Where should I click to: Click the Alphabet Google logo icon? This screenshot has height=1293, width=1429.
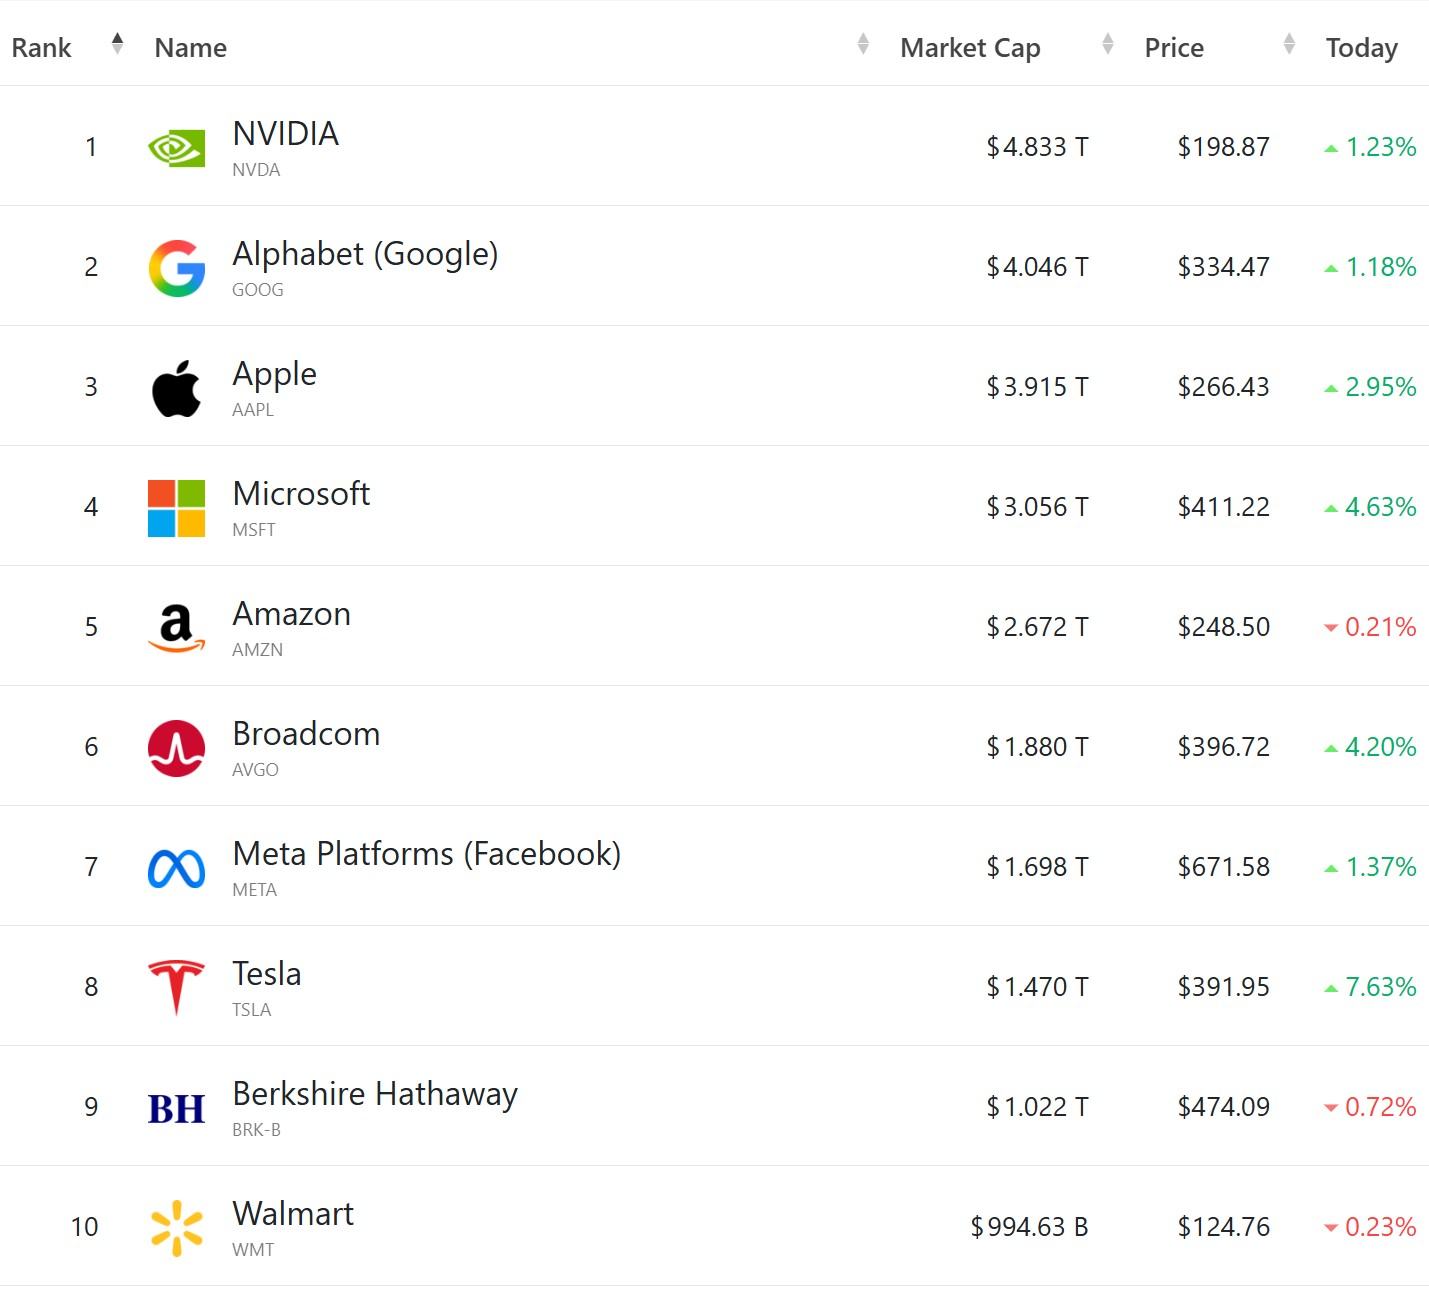(x=176, y=268)
